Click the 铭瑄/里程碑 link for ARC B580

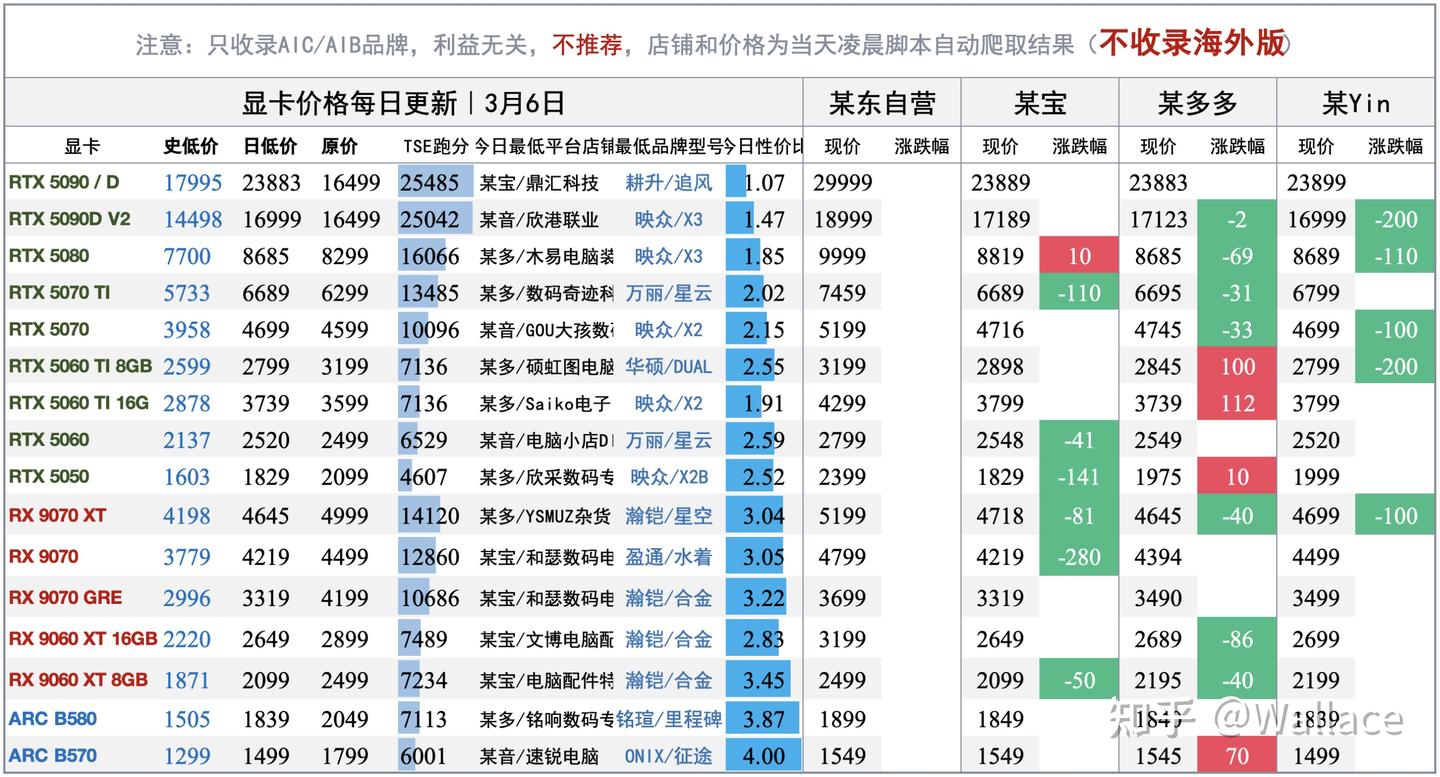click(x=670, y=719)
